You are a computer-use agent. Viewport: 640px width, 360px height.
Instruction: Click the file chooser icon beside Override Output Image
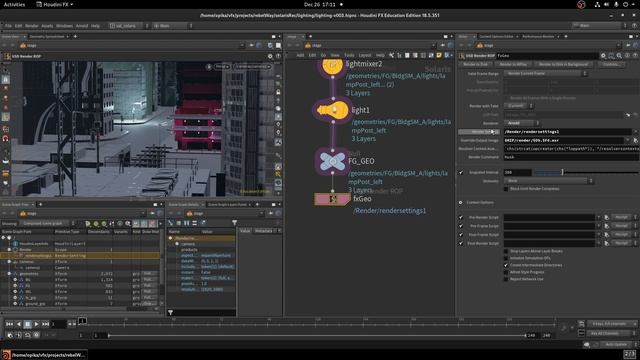[635, 140]
